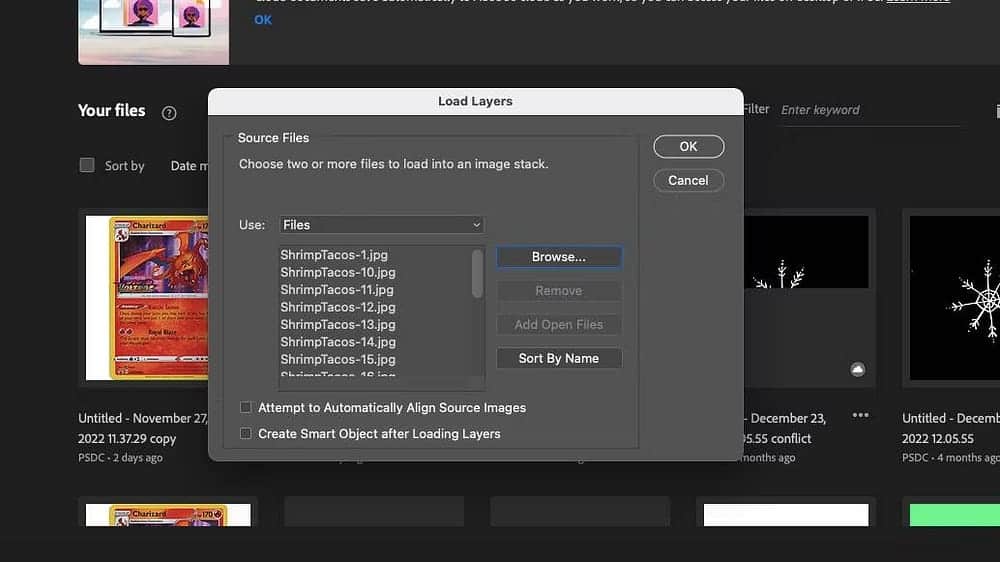Viewport: 1000px width, 562px height.
Task: Click the Browse... button
Action: (558, 257)
